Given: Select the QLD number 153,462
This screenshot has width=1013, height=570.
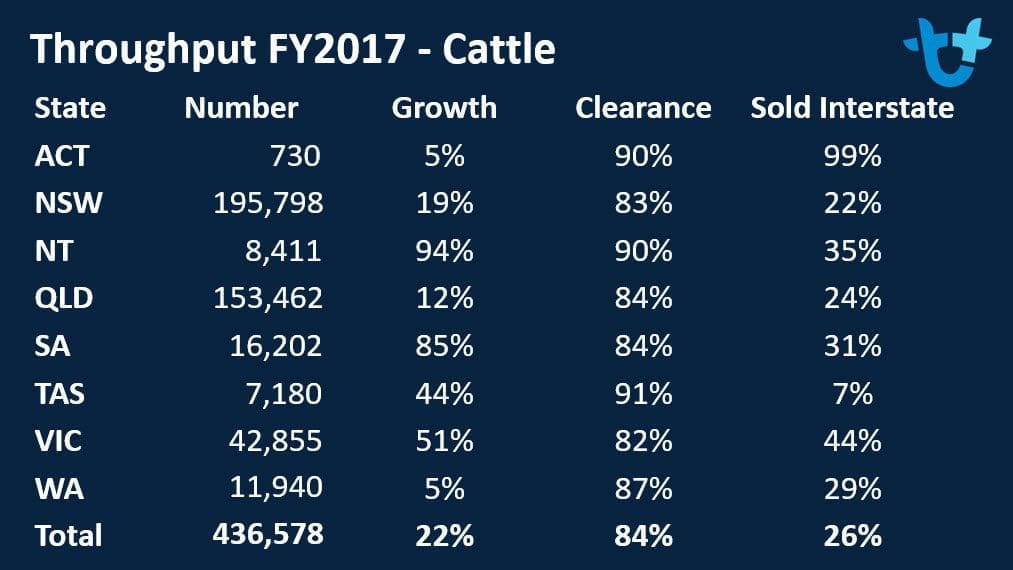Looking at the screenshot, I should click(268, 299).
